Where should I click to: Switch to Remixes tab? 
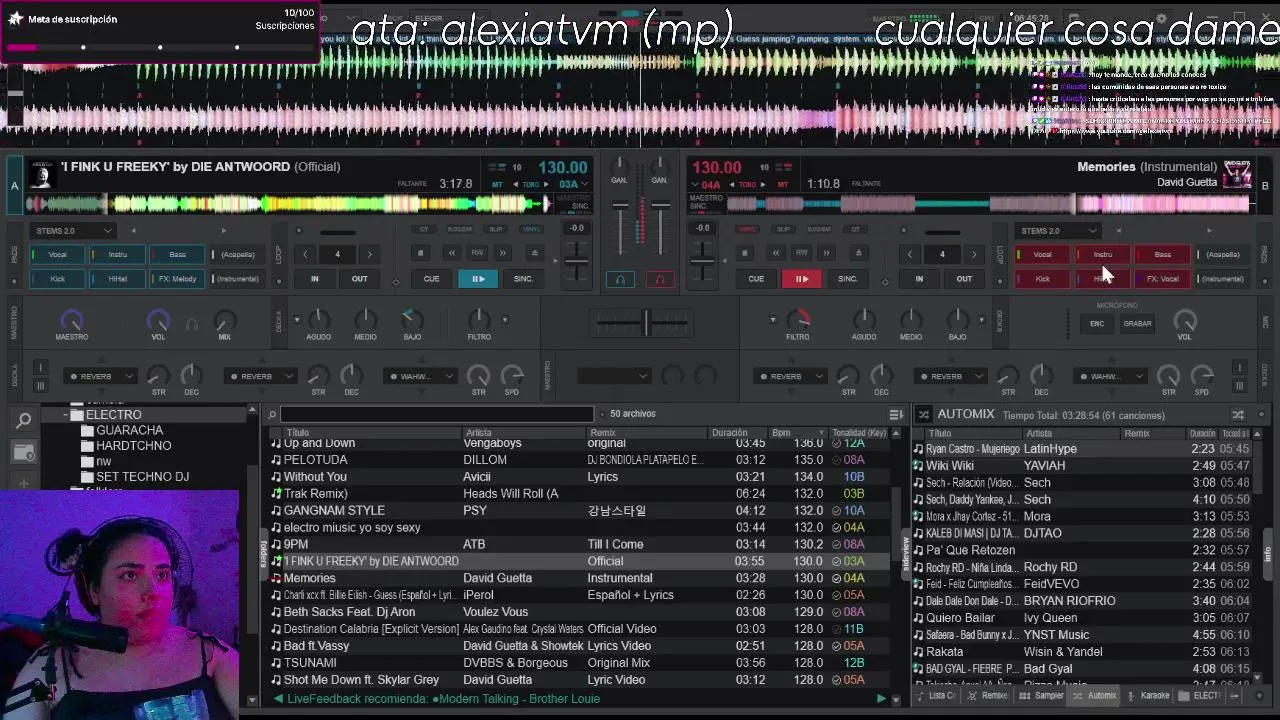click(x=989, y=696)
